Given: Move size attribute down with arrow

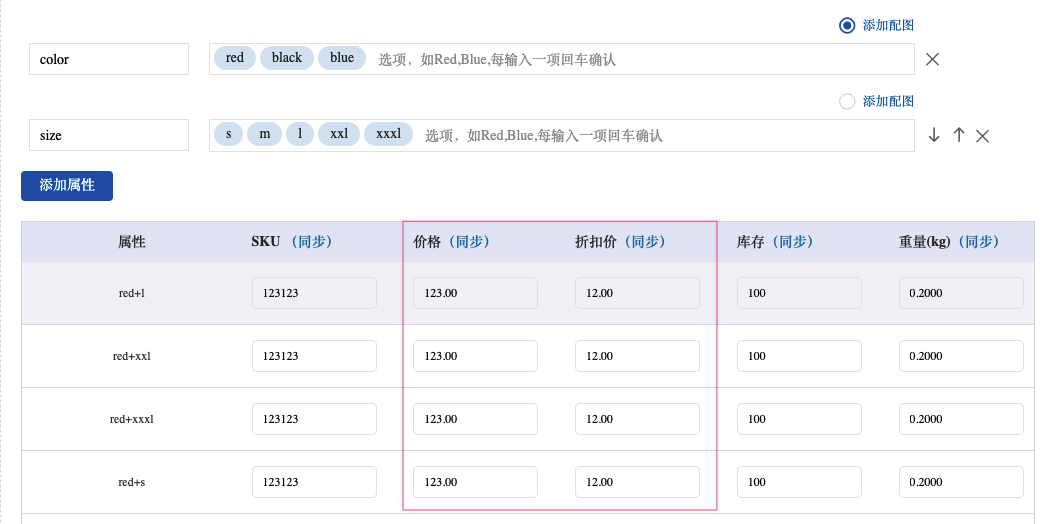Looking at the screenshot, I should [x=934, y=135].
